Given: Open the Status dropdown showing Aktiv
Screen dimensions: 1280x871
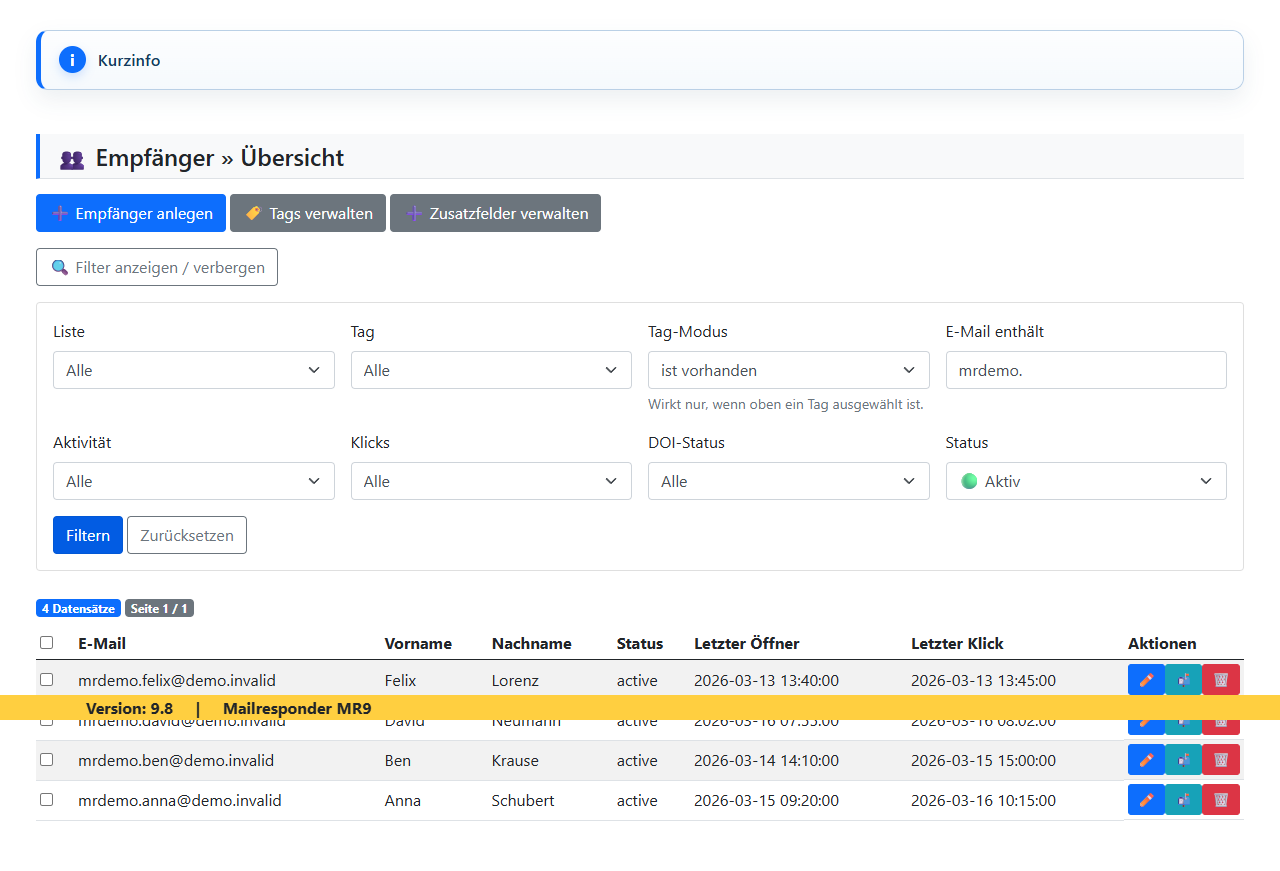Looking at the screenshot, I should coord(1085,481).
